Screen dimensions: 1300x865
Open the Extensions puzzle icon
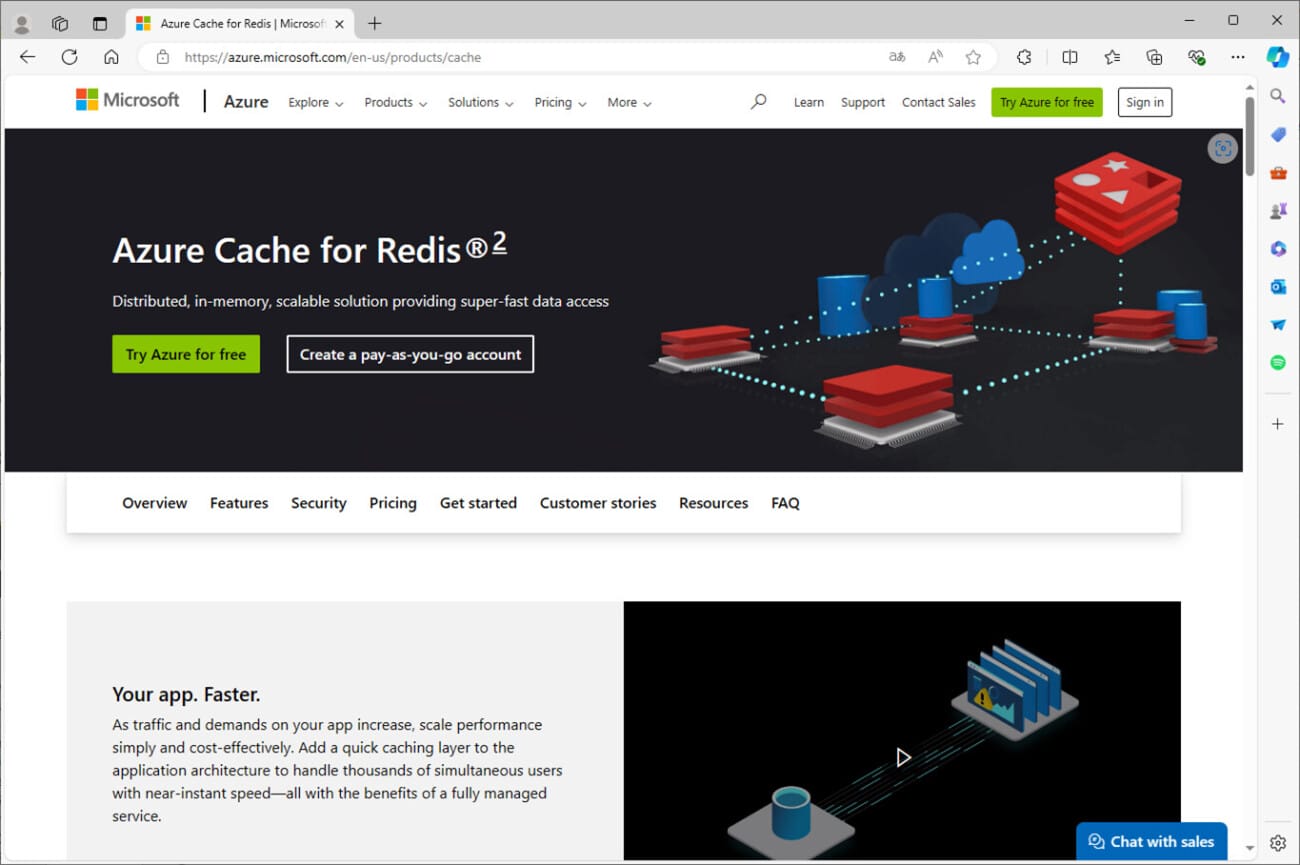(1024, 57)
